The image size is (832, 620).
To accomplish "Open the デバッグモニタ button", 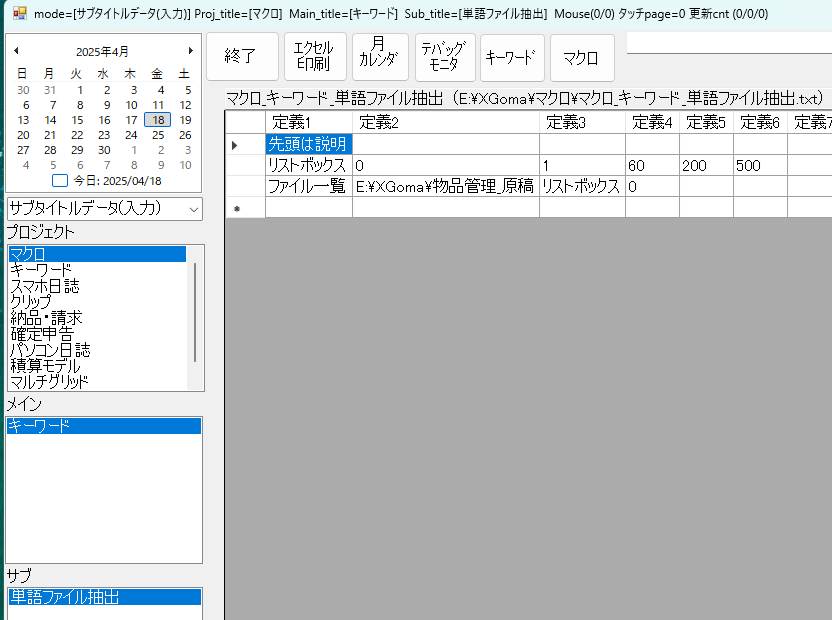I will [x=442, y=57].
